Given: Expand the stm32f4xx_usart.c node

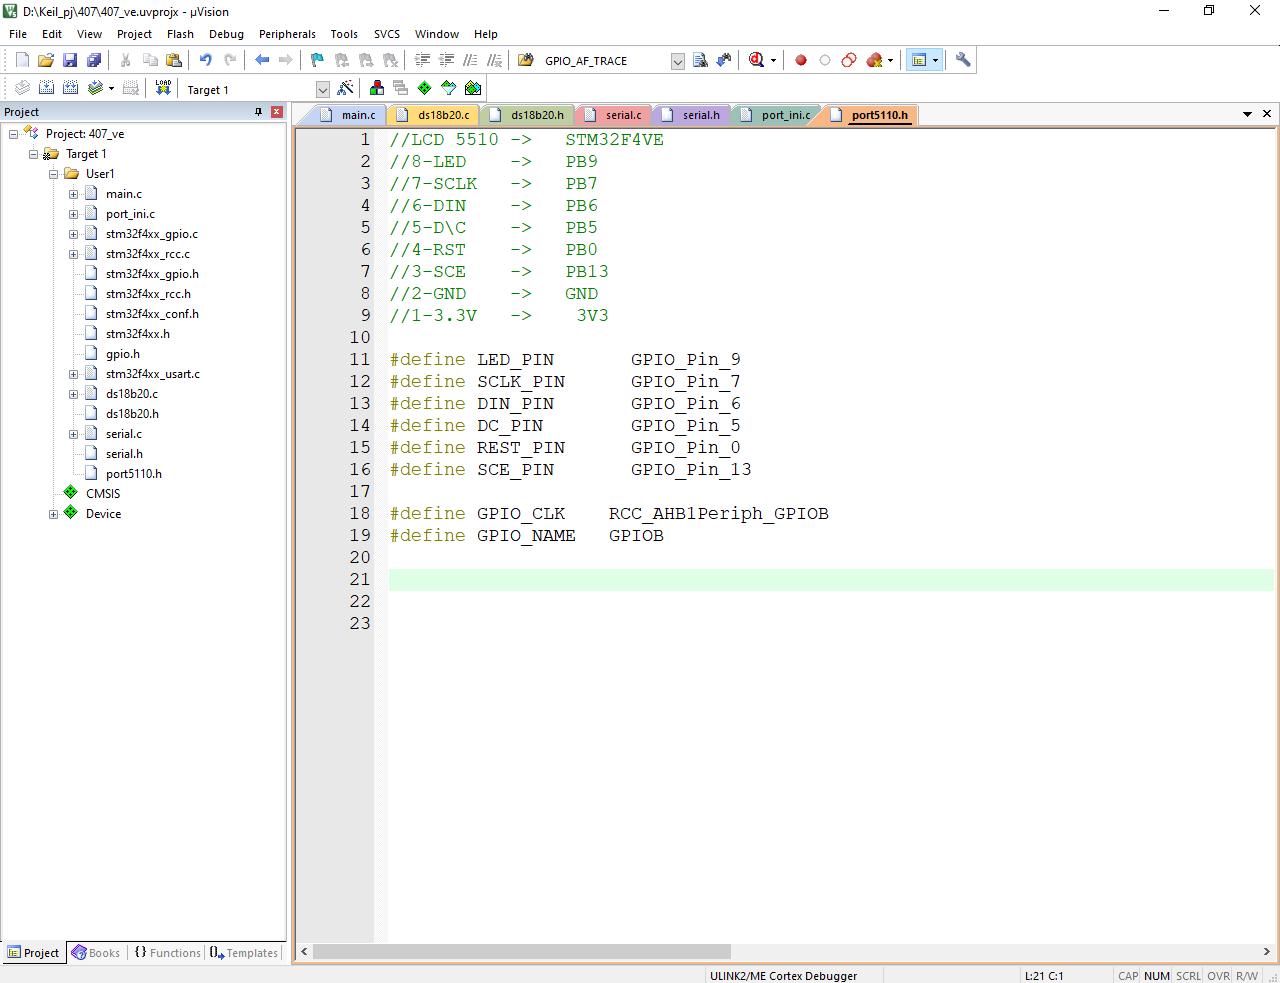Looking at the screenshot, I should coord(73,374).
